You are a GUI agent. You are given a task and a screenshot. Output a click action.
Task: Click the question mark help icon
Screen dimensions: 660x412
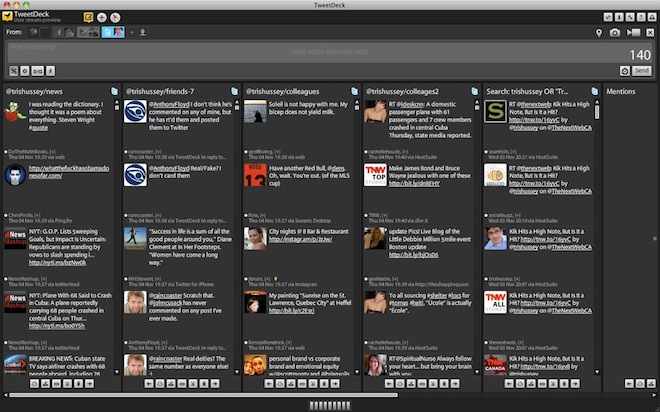coord(641,17)
